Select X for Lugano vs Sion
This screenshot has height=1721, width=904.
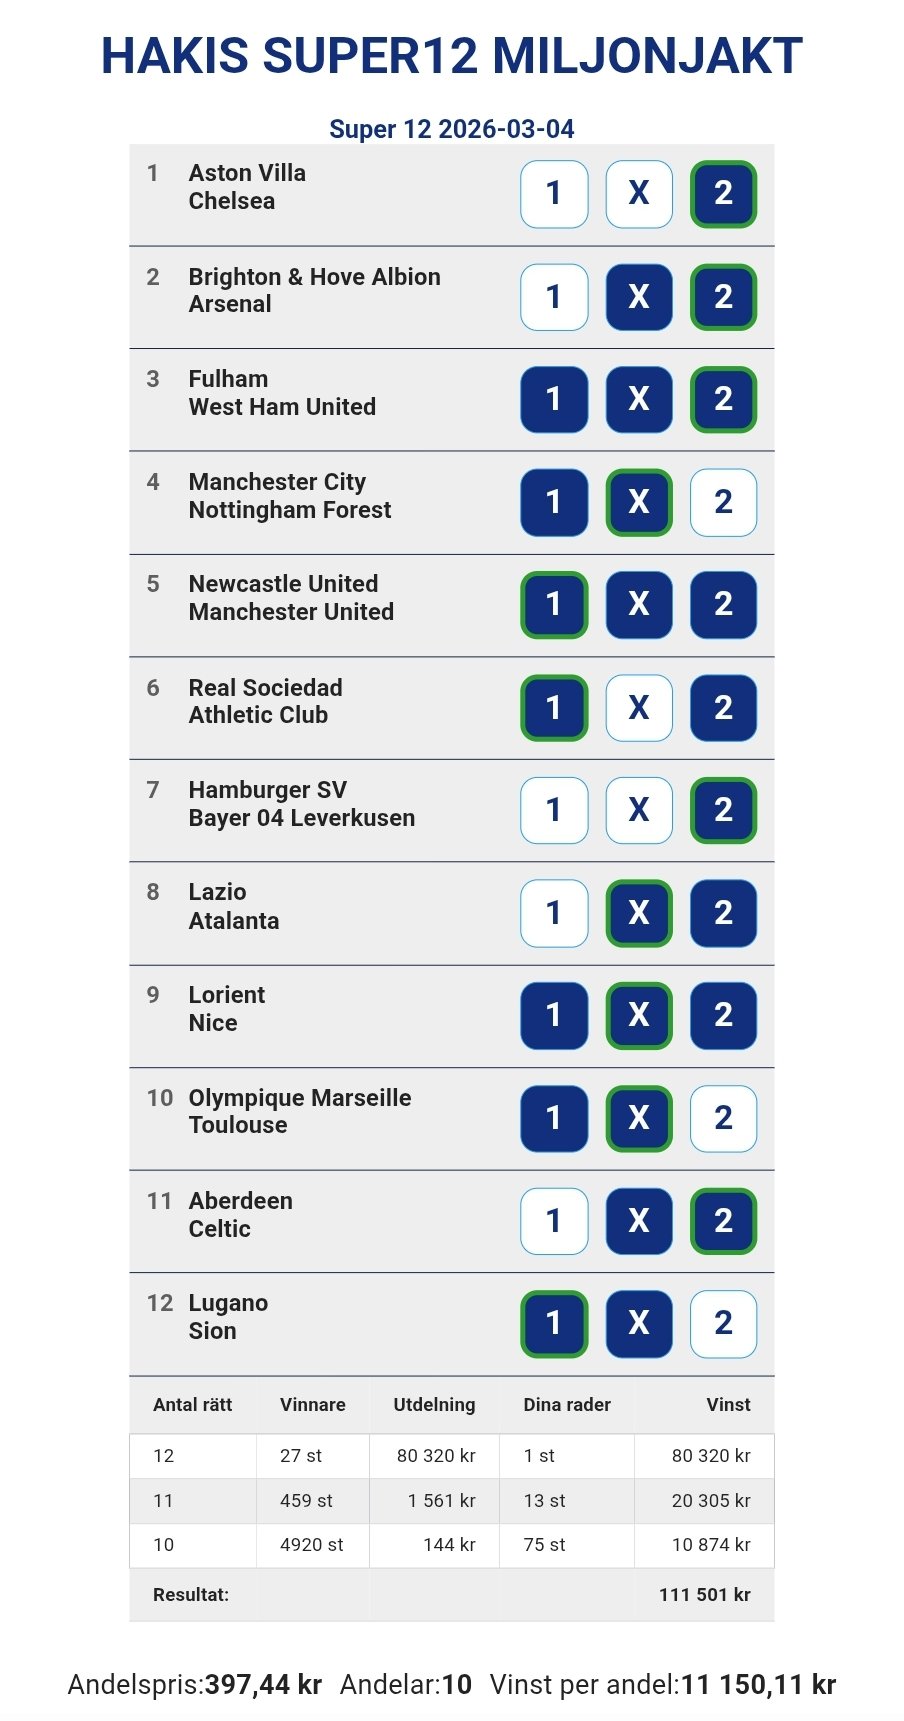[x=639, y=1324]
